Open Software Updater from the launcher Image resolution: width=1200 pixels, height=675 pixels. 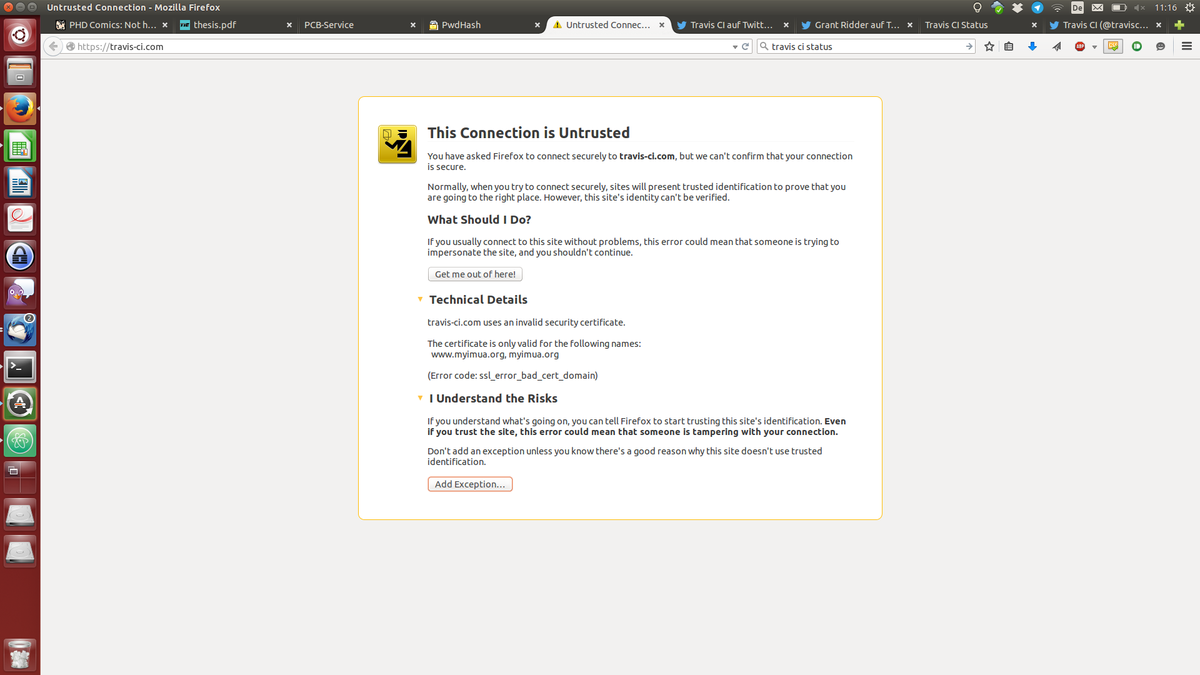tap(20, 404)
